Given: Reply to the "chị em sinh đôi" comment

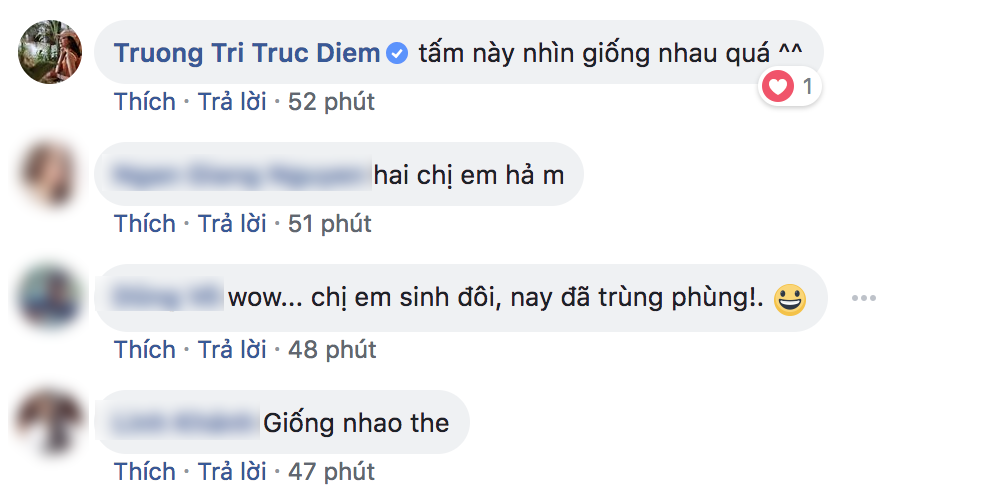Looking at the screenshot, I should [x=232, y=349].
